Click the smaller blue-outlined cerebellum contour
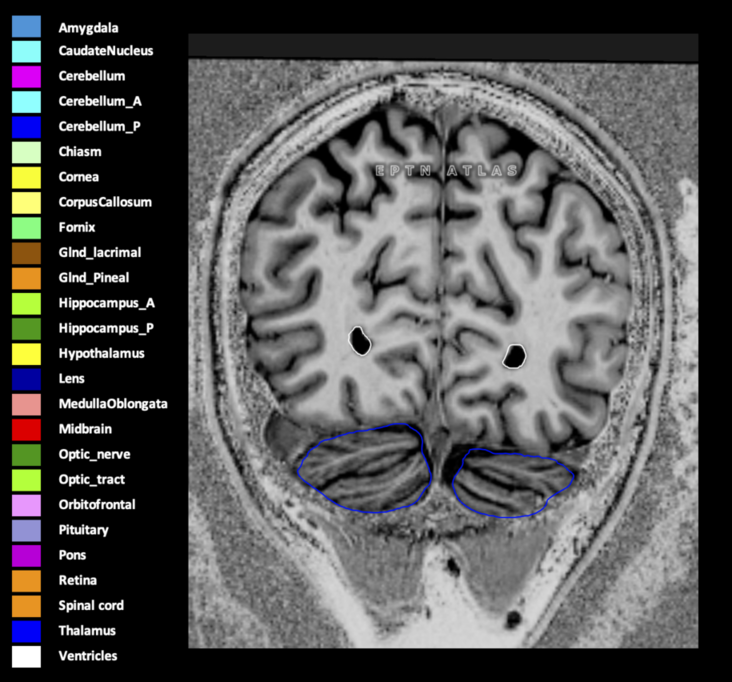The height and width of the screenshot is (682, 732). [x=513, y=483]
